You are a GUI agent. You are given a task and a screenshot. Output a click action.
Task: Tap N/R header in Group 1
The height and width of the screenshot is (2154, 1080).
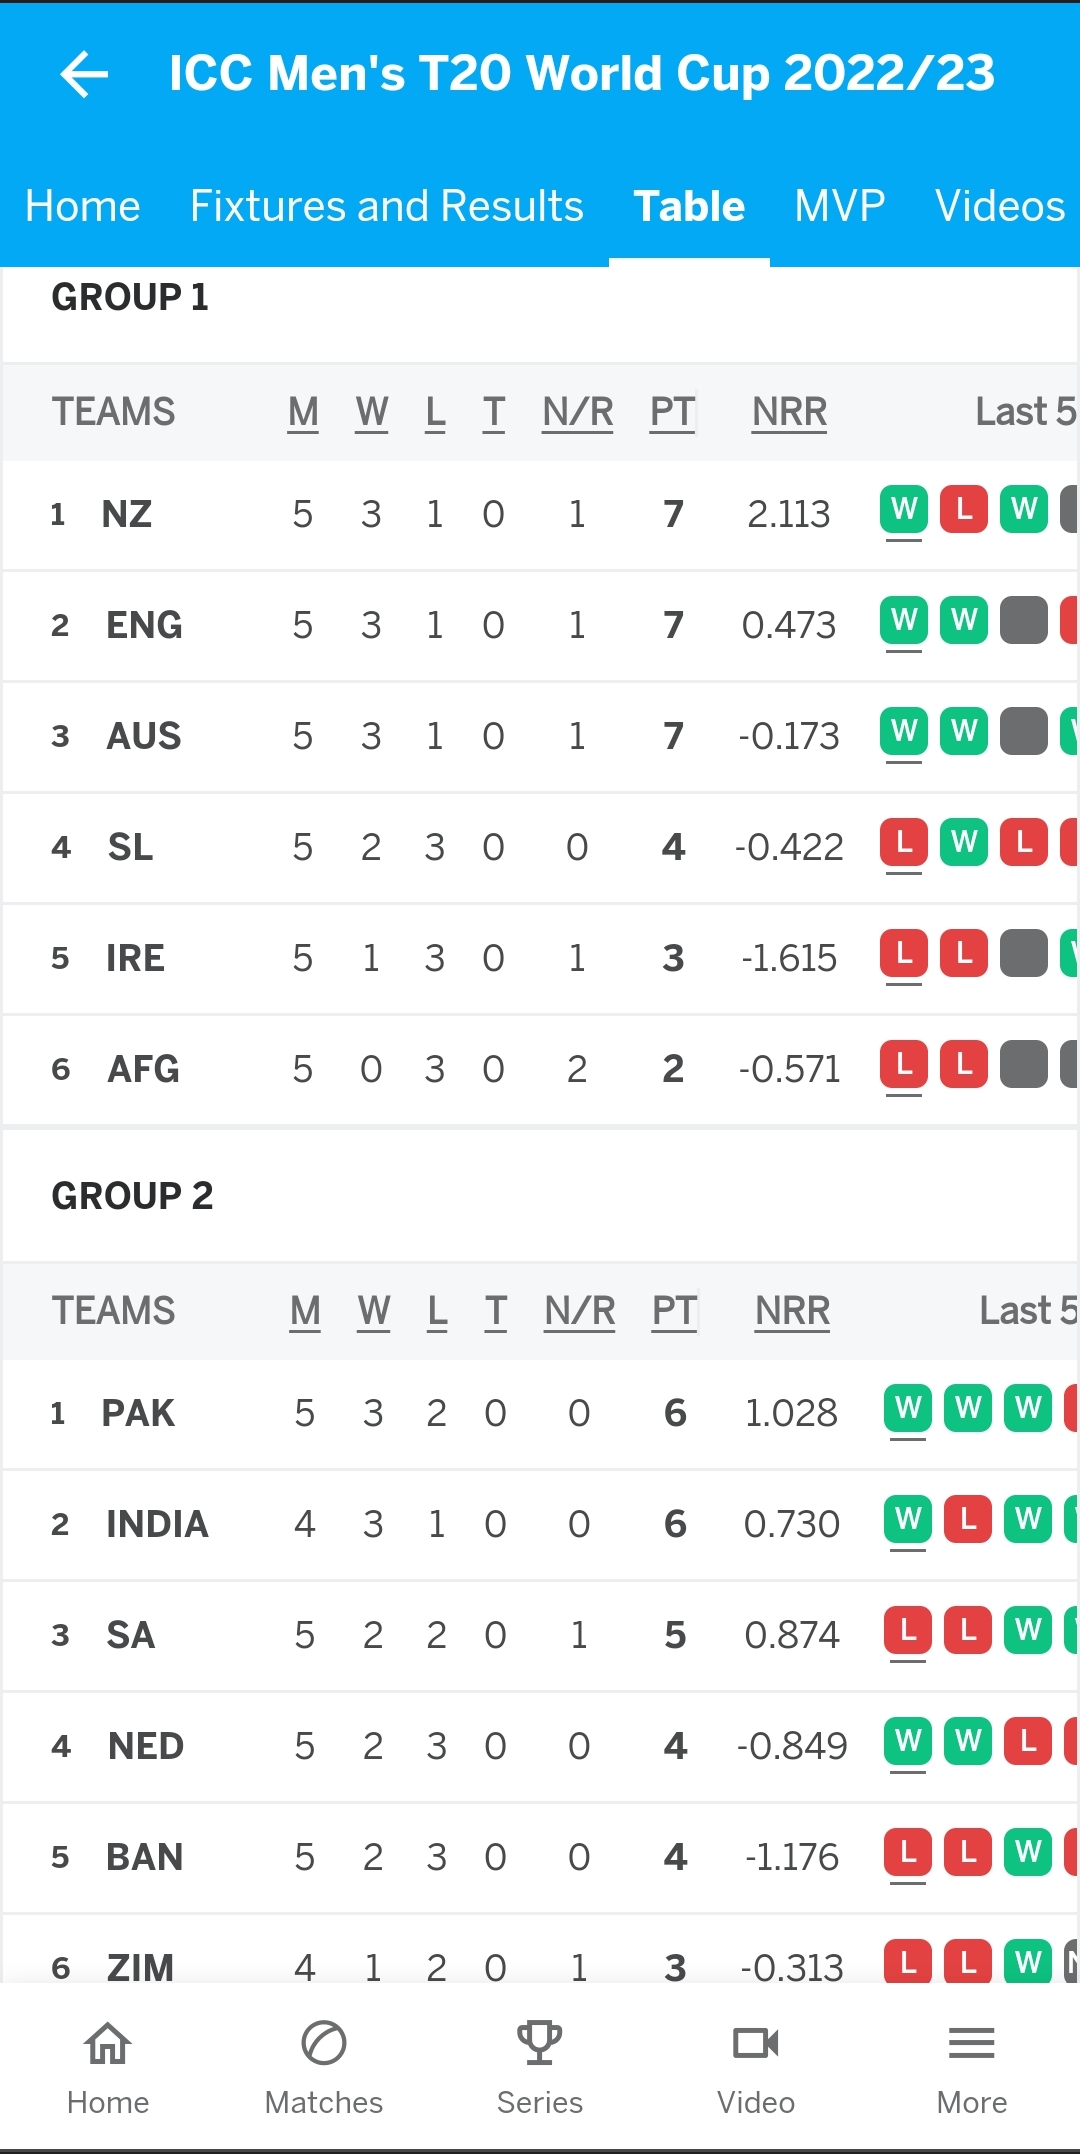(578, 412)
